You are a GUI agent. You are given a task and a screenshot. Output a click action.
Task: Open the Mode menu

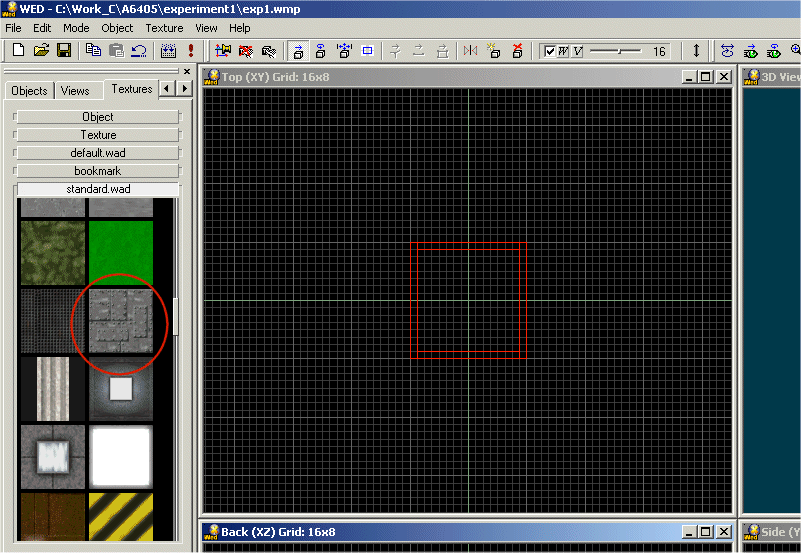[x=76, y=28]
